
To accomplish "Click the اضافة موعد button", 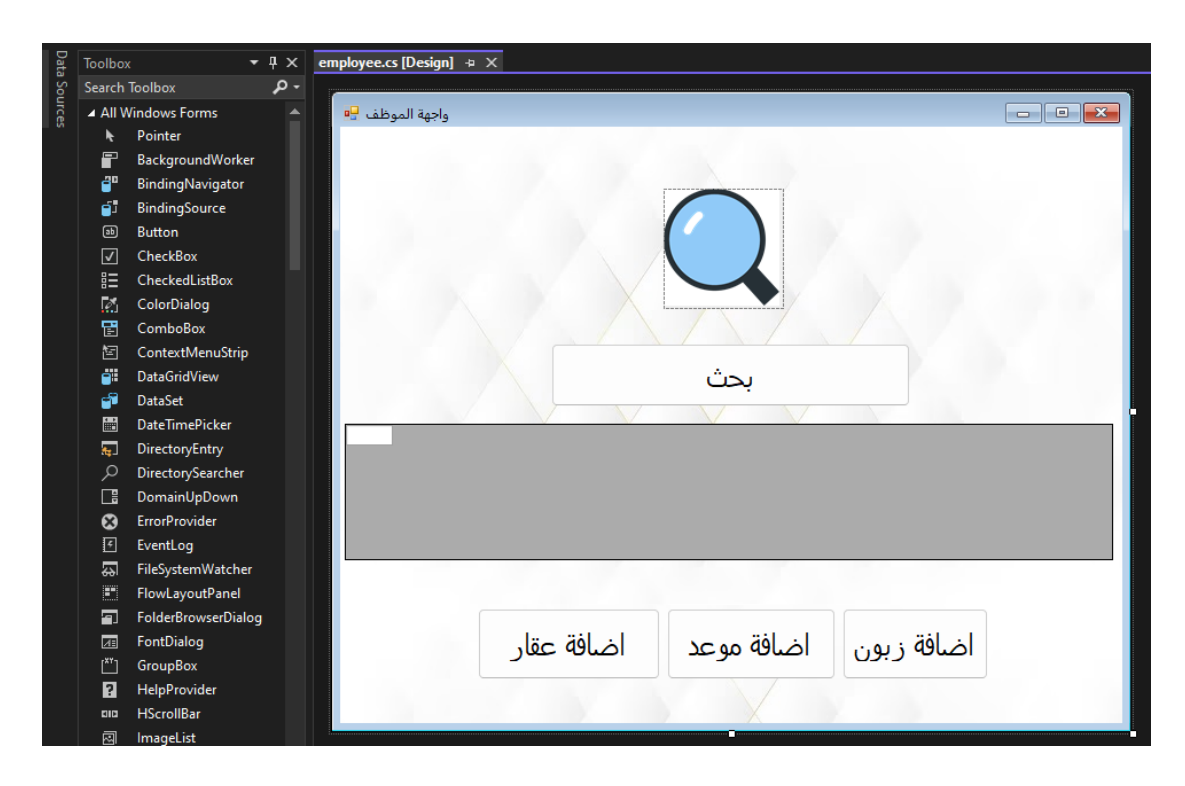I will pos(750,644).
